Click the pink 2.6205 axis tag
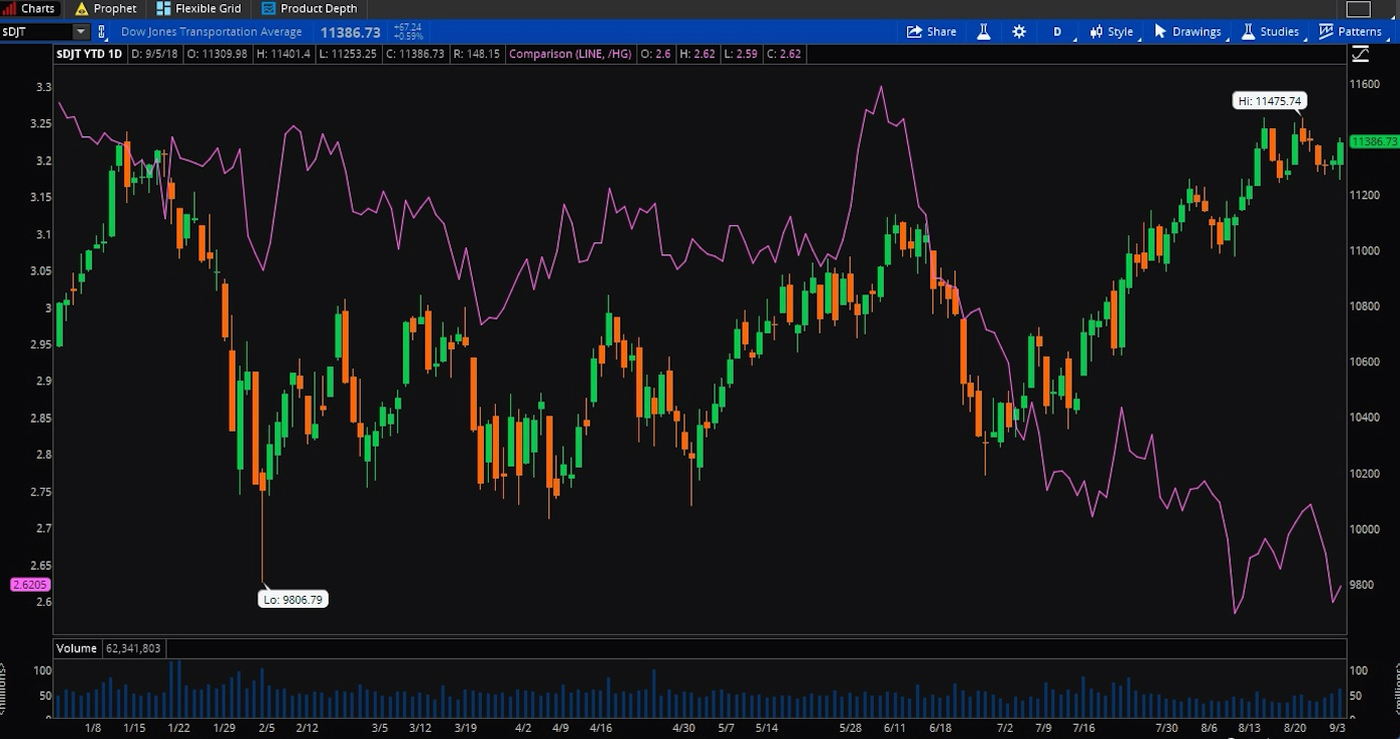The image size is (1400, 739). click(30, 584)
